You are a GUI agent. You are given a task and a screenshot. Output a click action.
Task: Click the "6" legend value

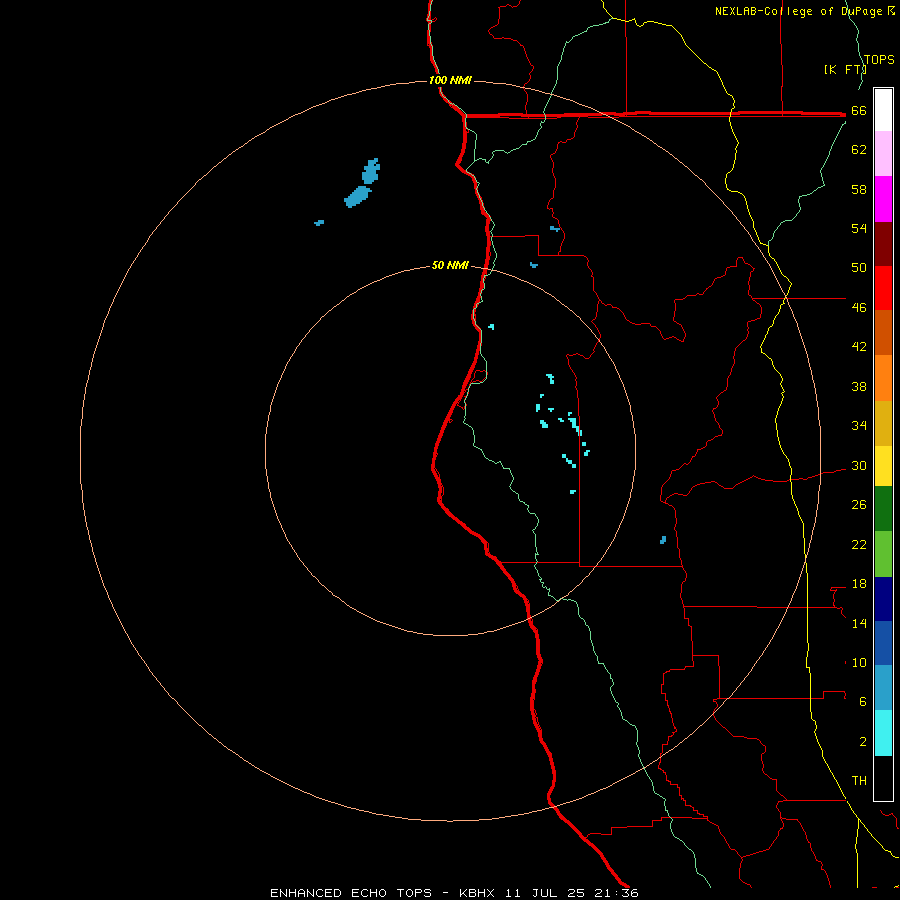coord(863,702)
